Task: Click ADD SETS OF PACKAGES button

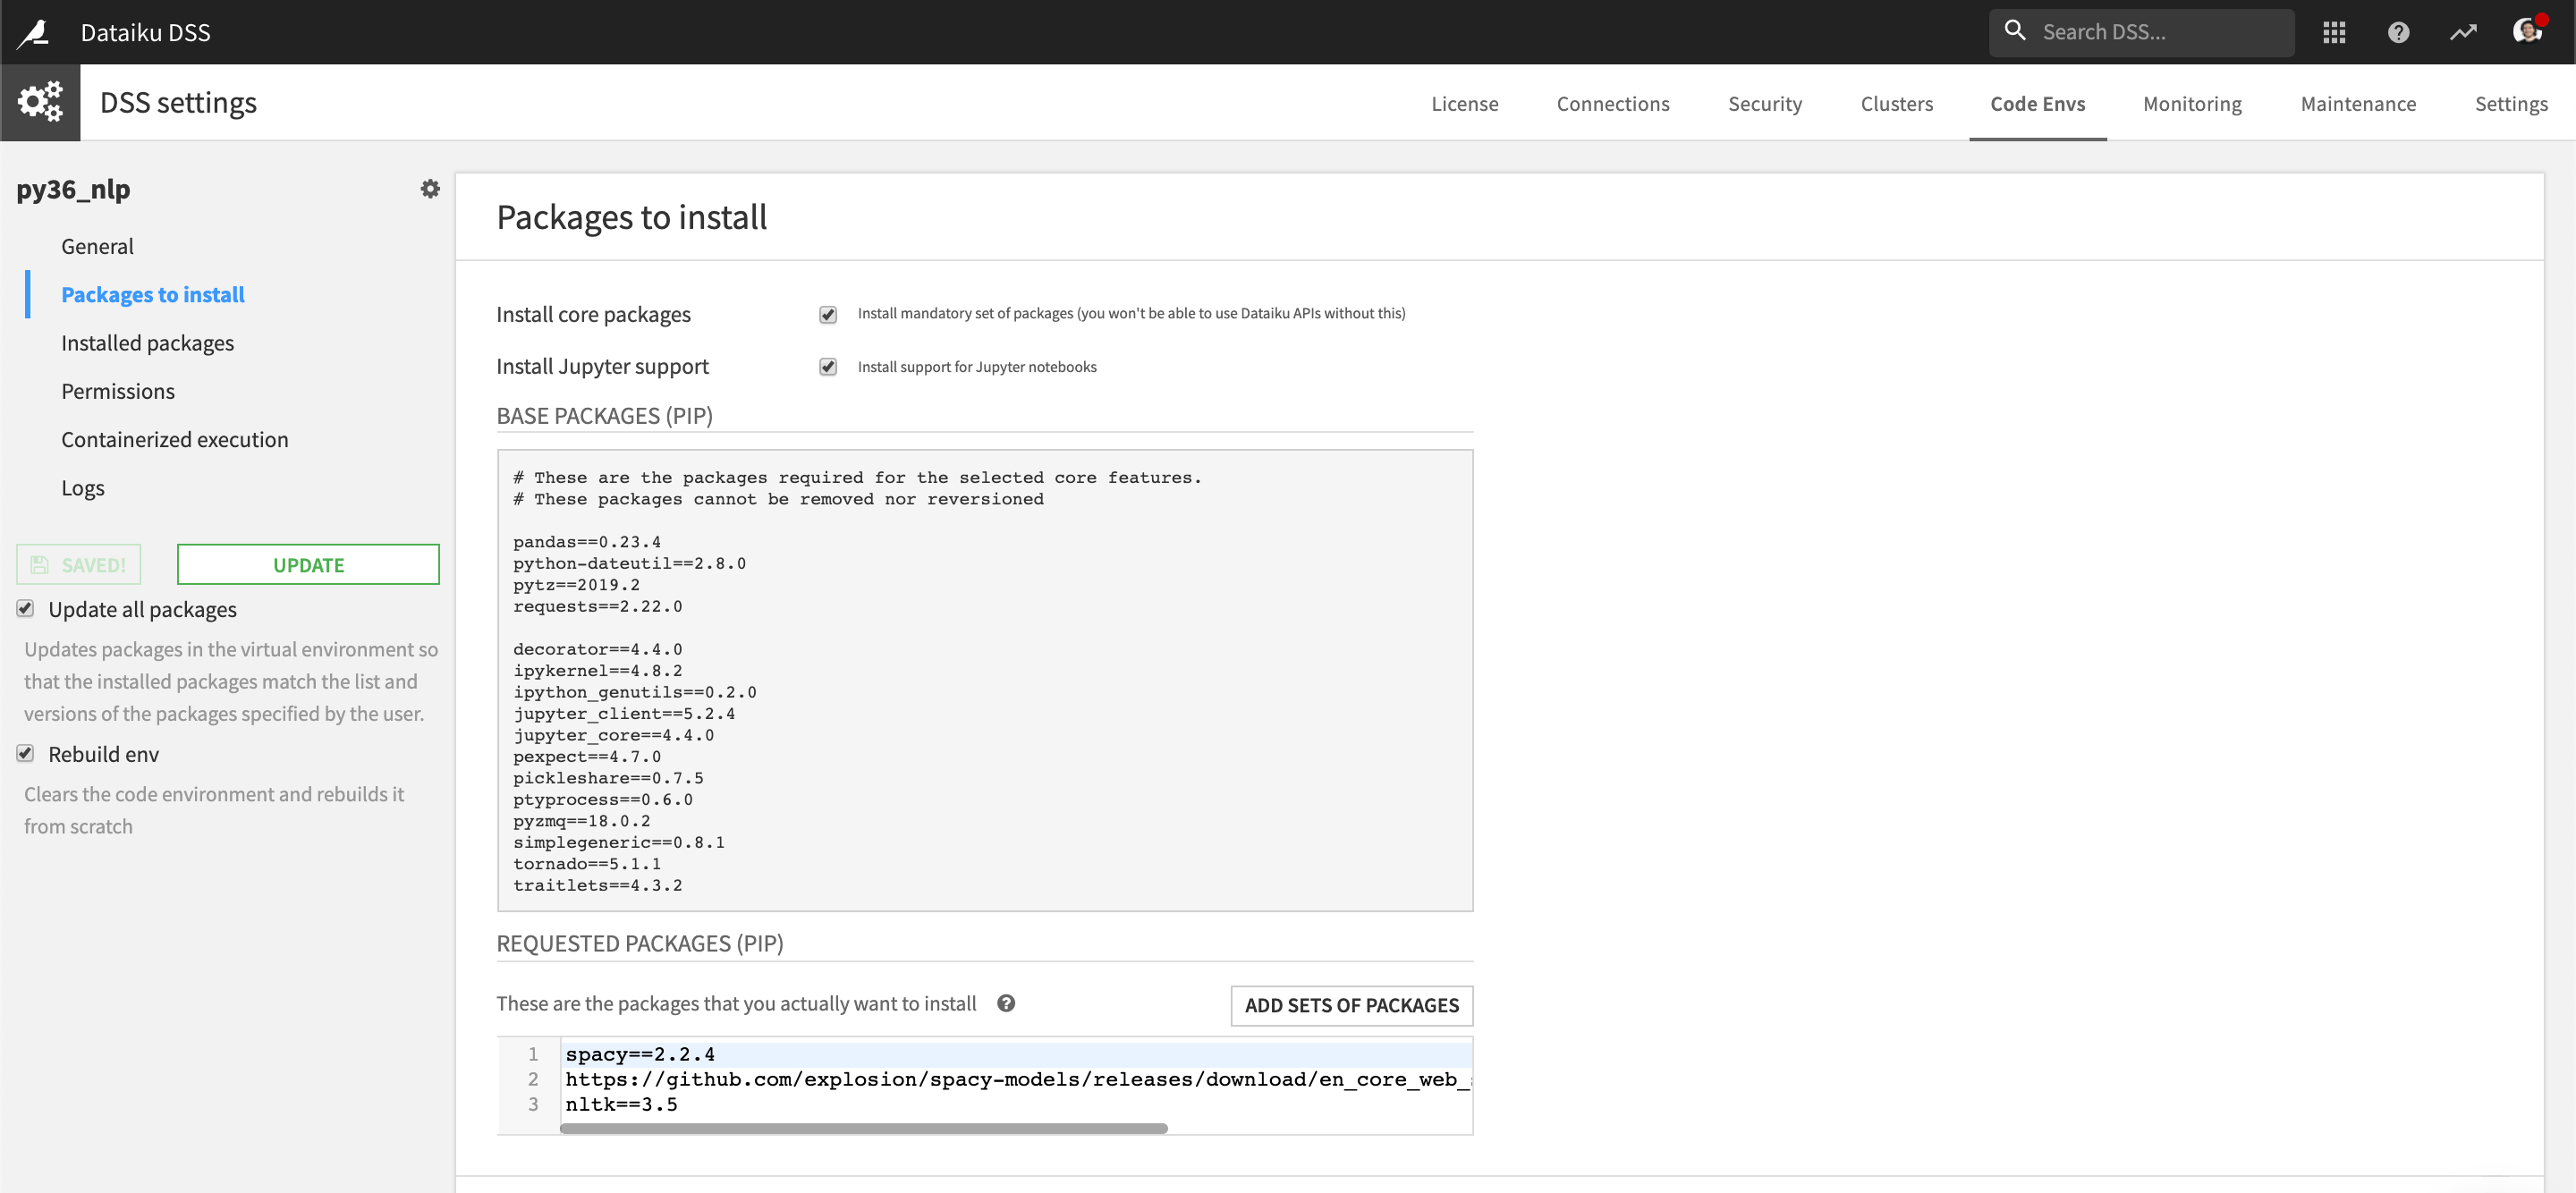Action: (1351, 1005)
